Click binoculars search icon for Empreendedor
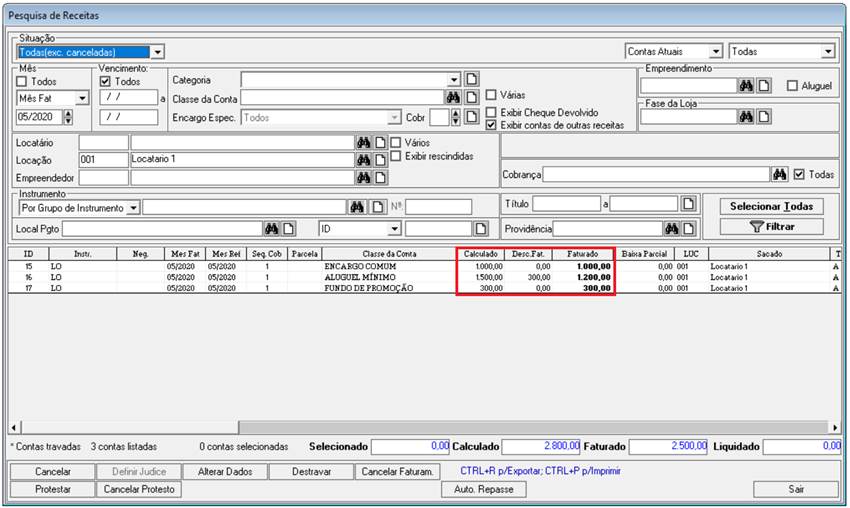The width and height of the screenshot is (850, 508). pyautogui.click(x=363, y=177)
